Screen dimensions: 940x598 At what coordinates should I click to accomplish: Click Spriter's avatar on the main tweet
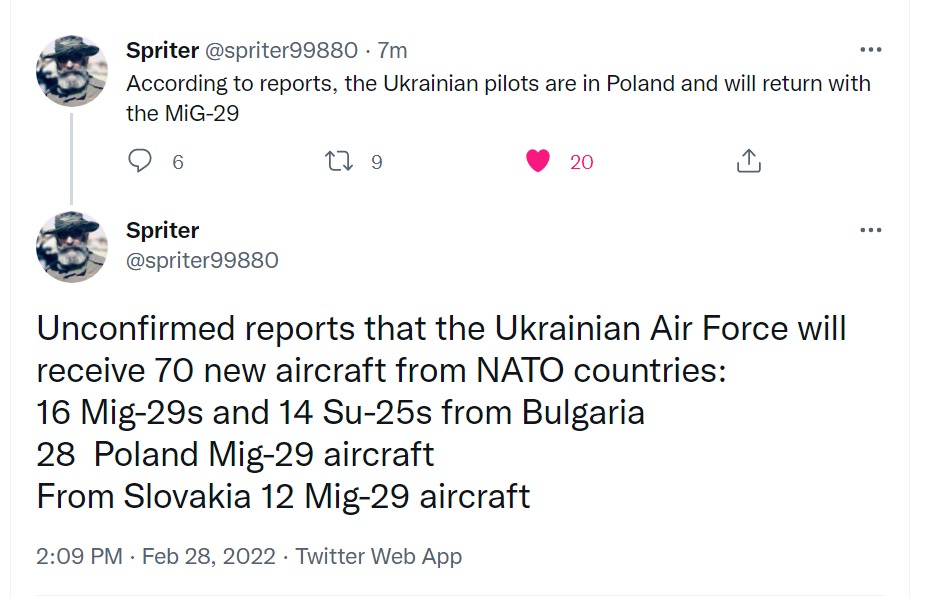coord(71,247)
